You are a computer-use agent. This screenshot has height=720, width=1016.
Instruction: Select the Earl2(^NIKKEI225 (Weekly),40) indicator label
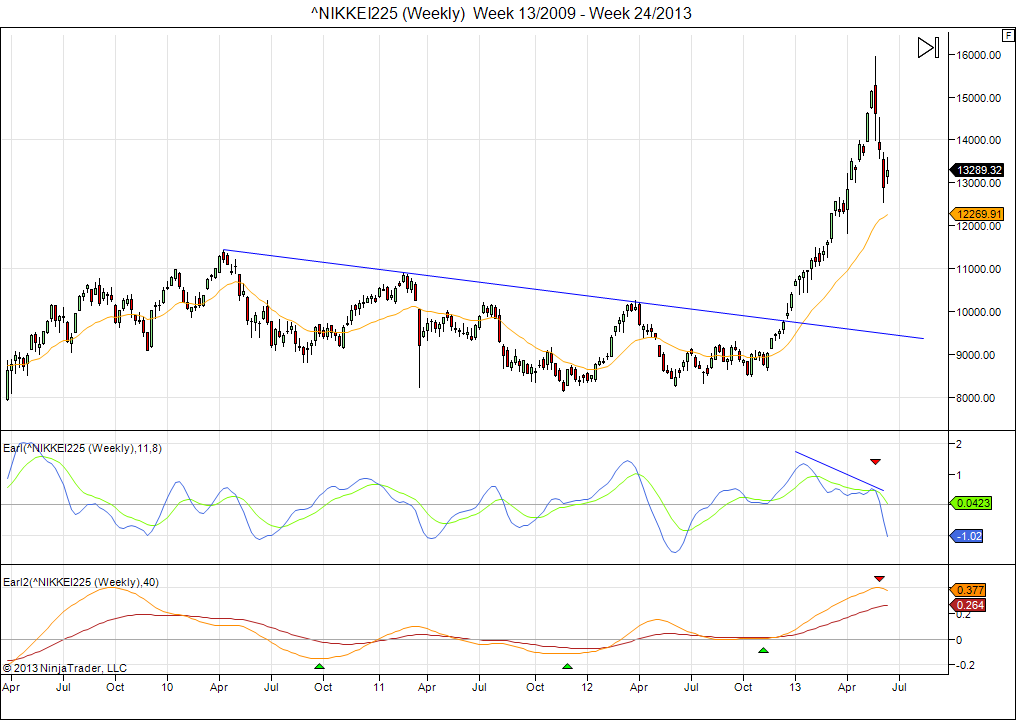(81, 581)
